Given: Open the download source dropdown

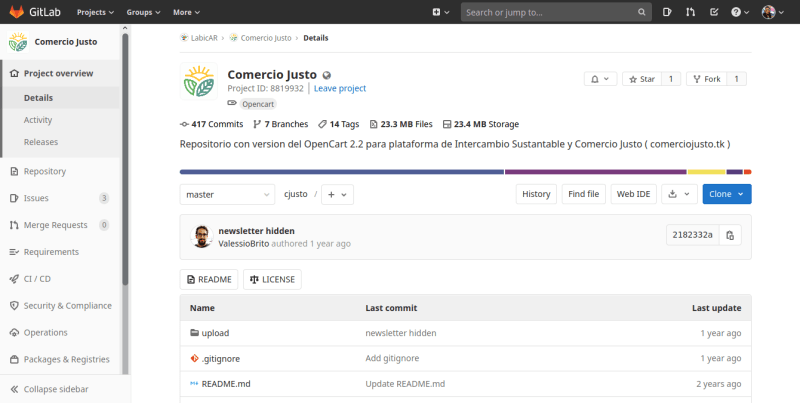Looking at the screenshot, I should pyautogui.click(x=680, y=194).
